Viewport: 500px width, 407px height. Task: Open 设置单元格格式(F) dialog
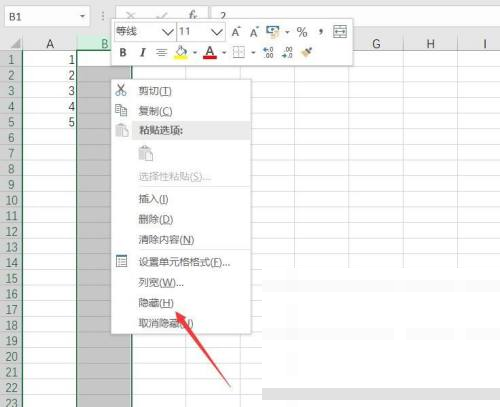184,262
